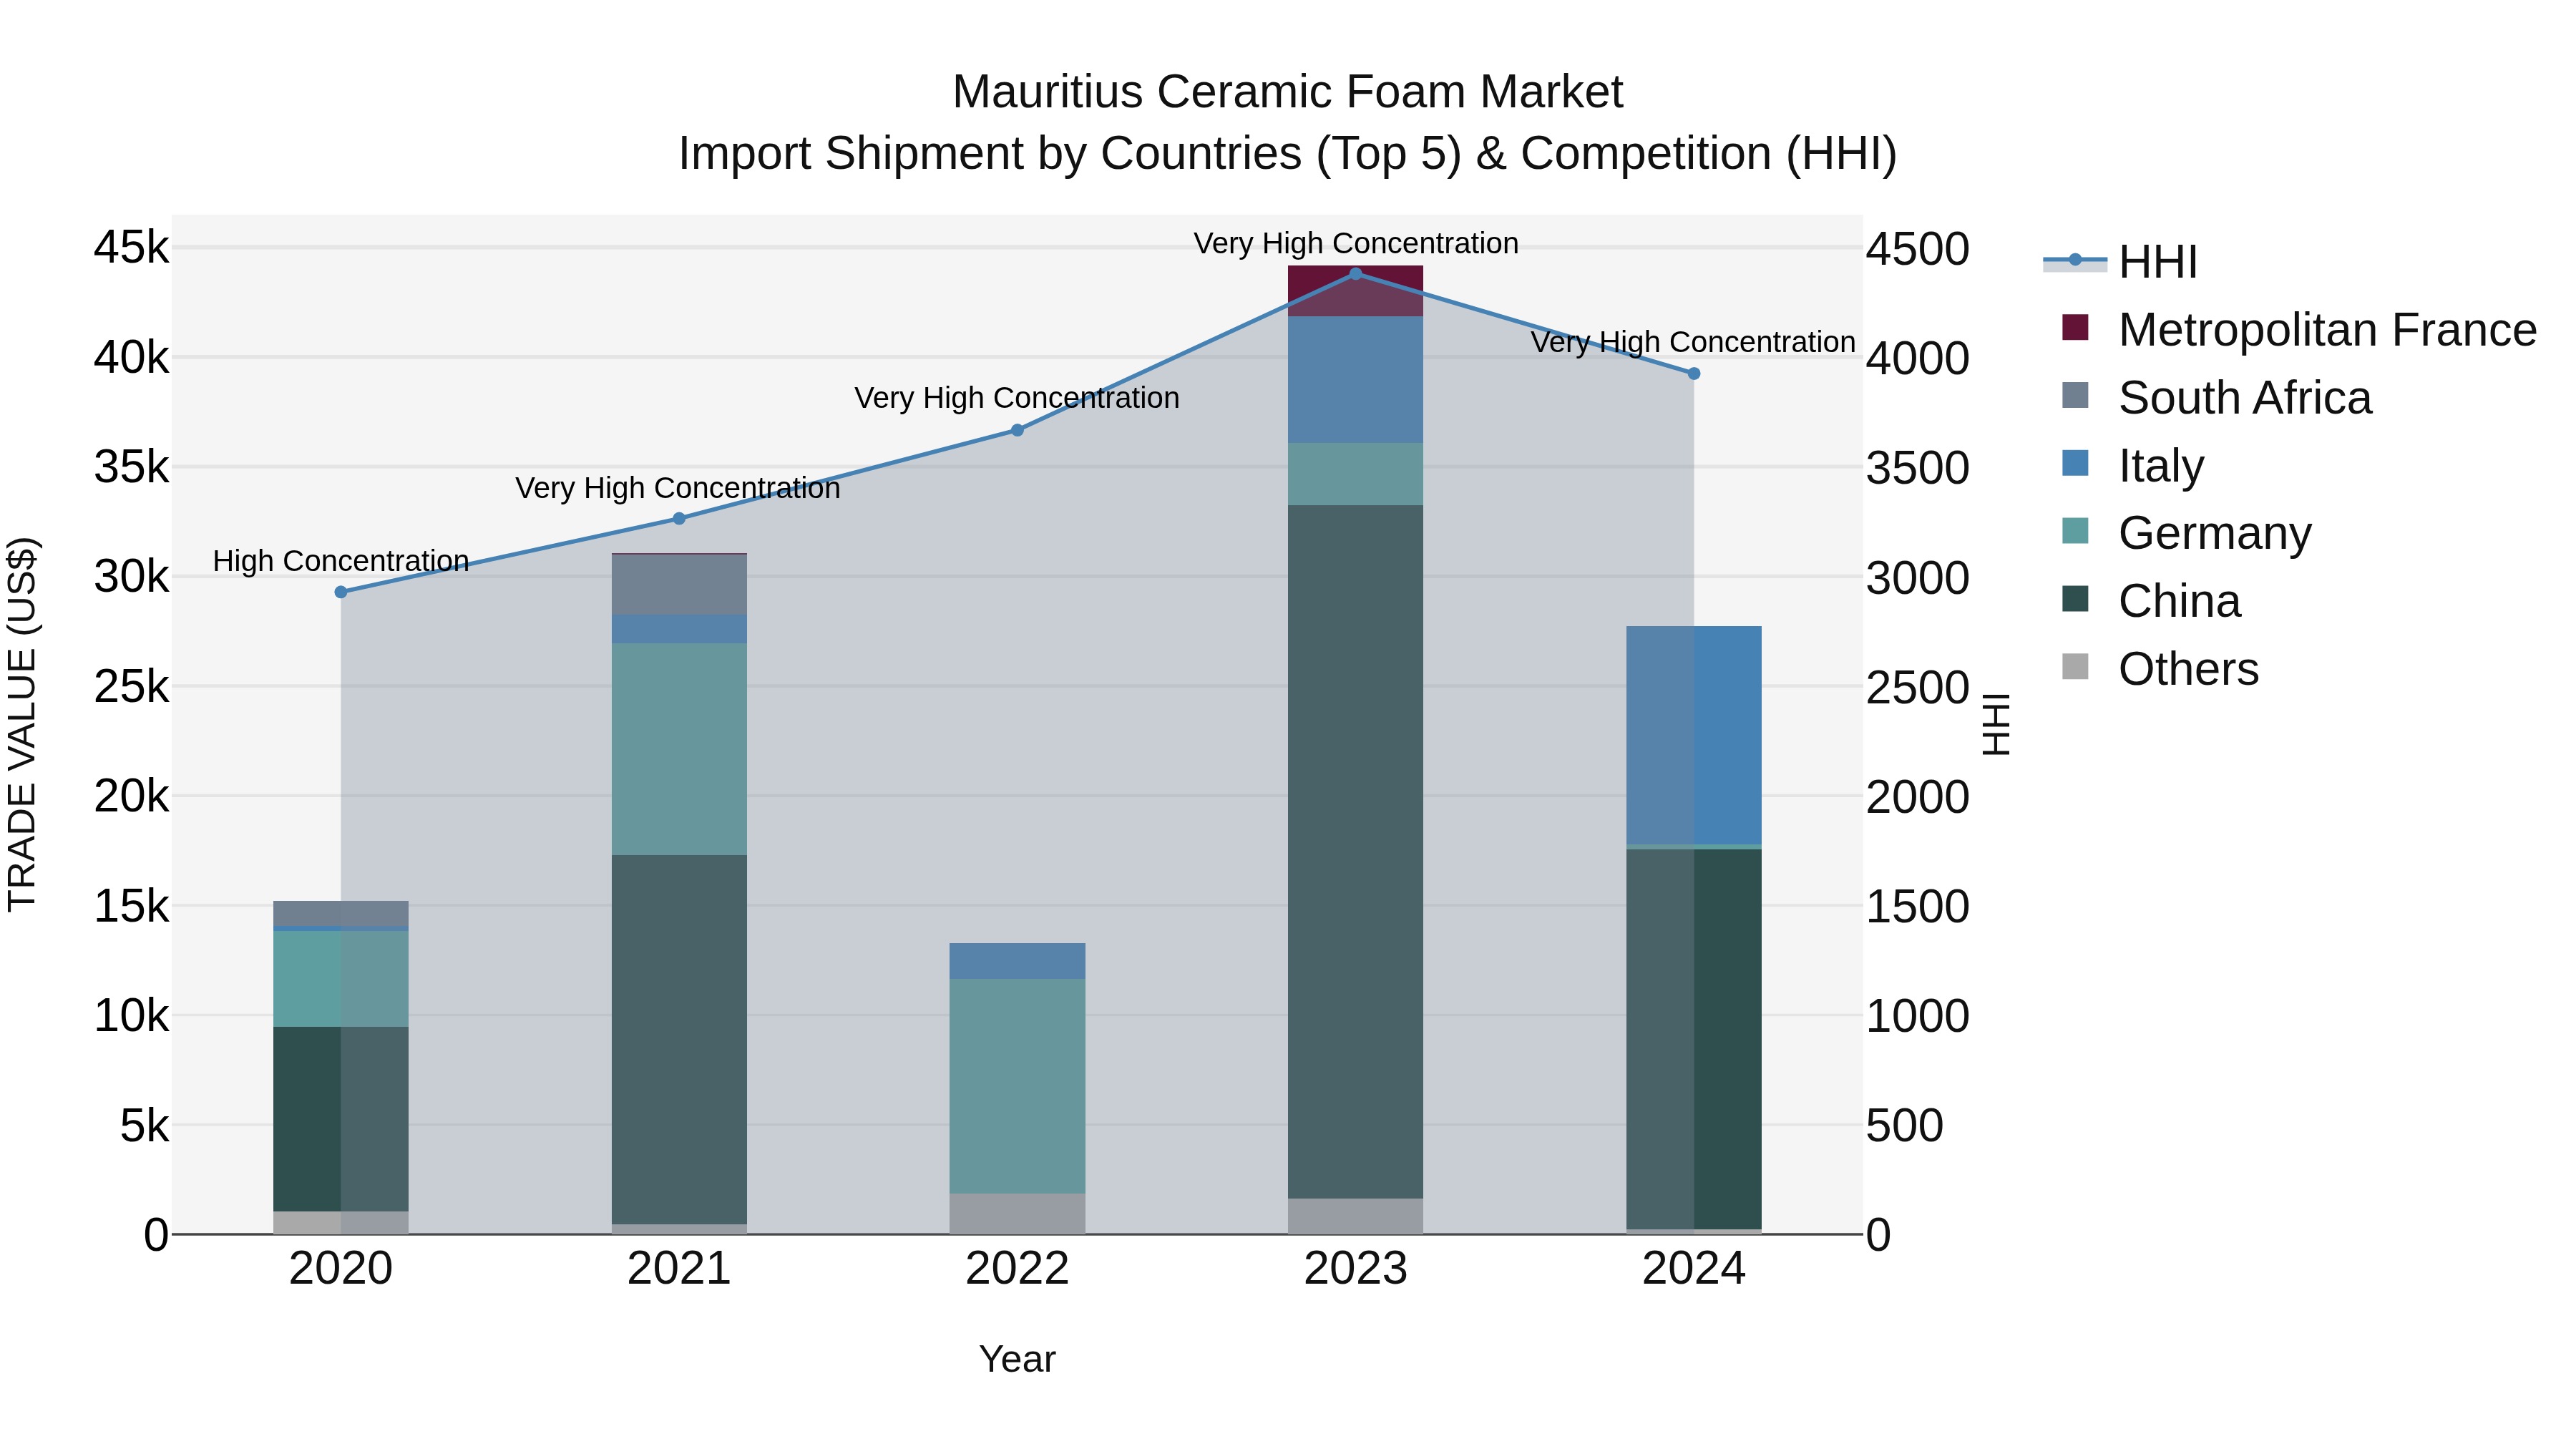Click the 'Year' axis title
The image size is (2576, 1449).
pyautogui.click(x=1017, y=1359)
